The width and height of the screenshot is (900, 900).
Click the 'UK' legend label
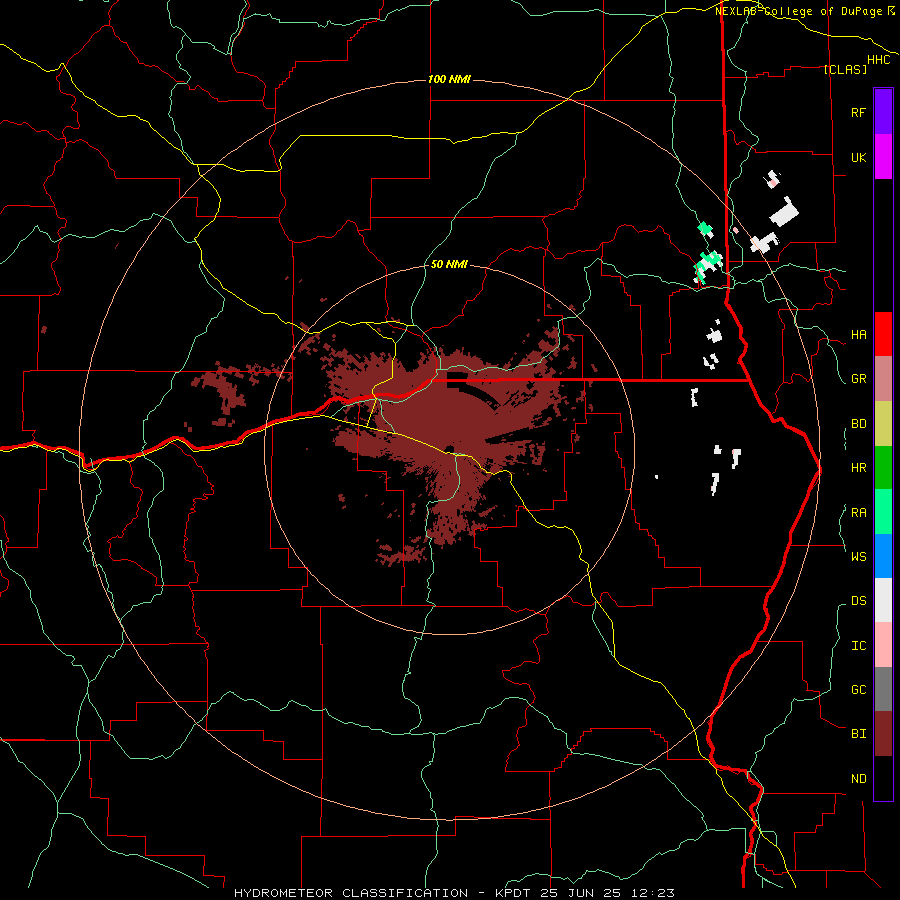(858, 157)
